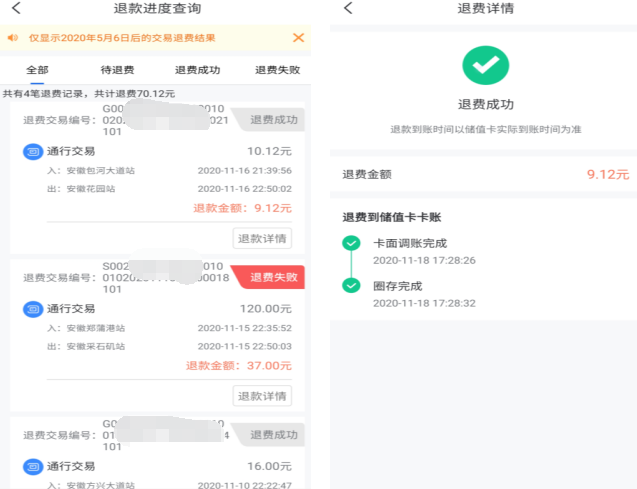This screenshot has width=637, height=489.
Task: Tap the red 退费失败 status tag
Action: coord(272,278)
